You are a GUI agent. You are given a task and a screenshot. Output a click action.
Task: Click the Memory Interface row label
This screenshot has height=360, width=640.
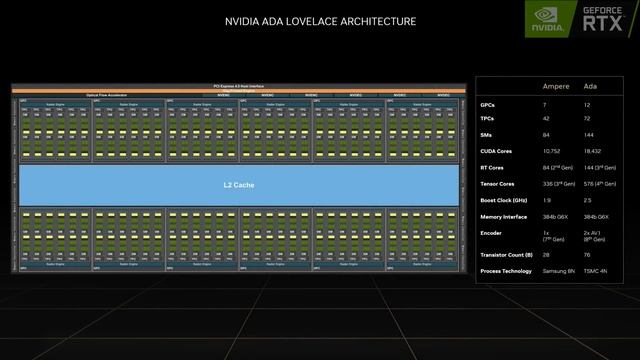coord(504,217)
